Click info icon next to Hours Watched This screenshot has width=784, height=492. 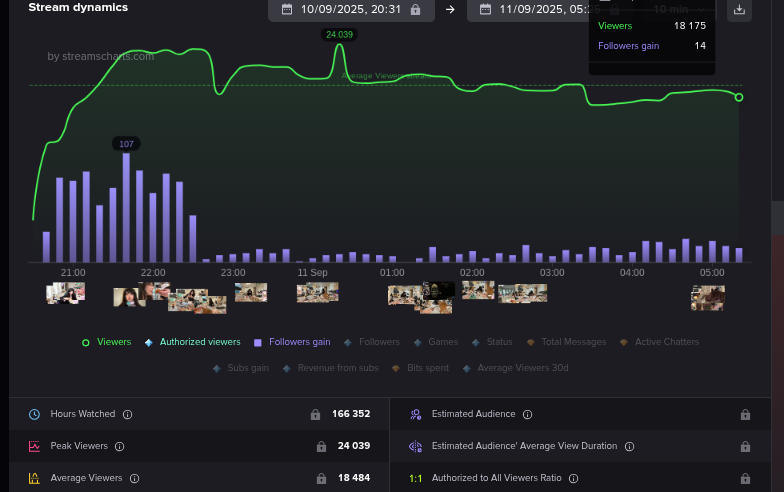tap(127, 414)
